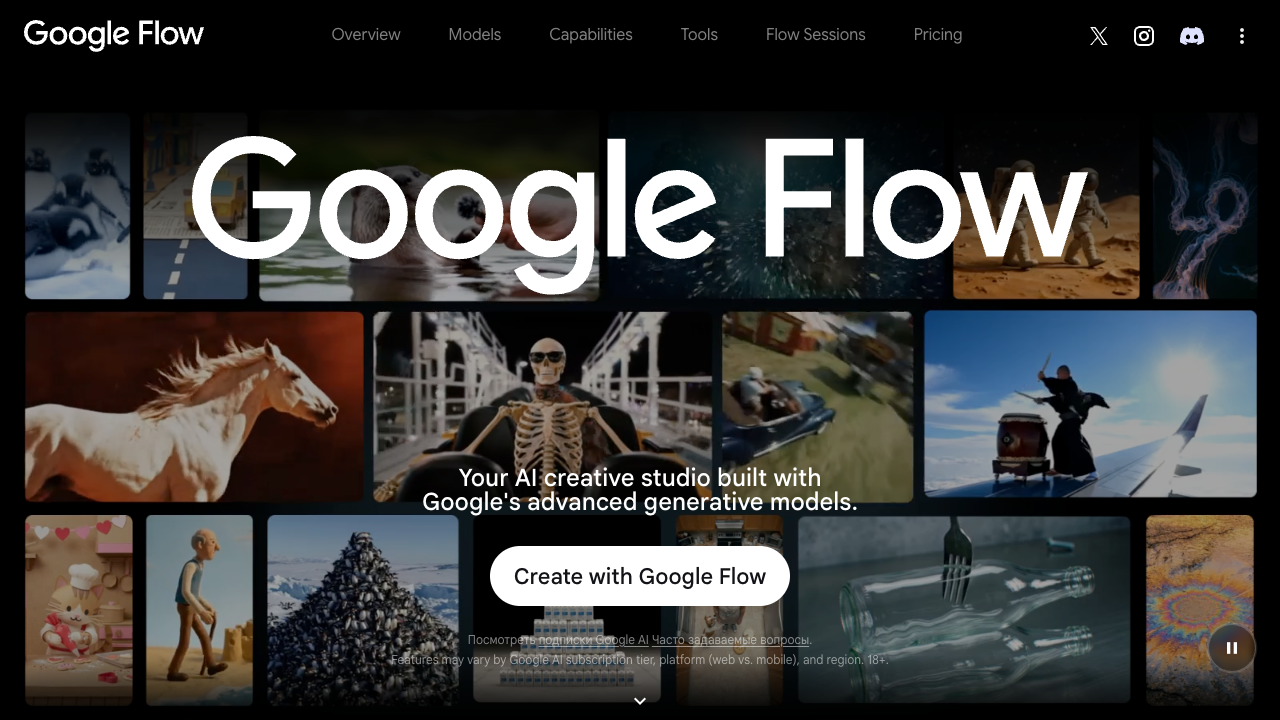Click the Google Flow logo in header
Screen dimensions: 1280x720
114,35
